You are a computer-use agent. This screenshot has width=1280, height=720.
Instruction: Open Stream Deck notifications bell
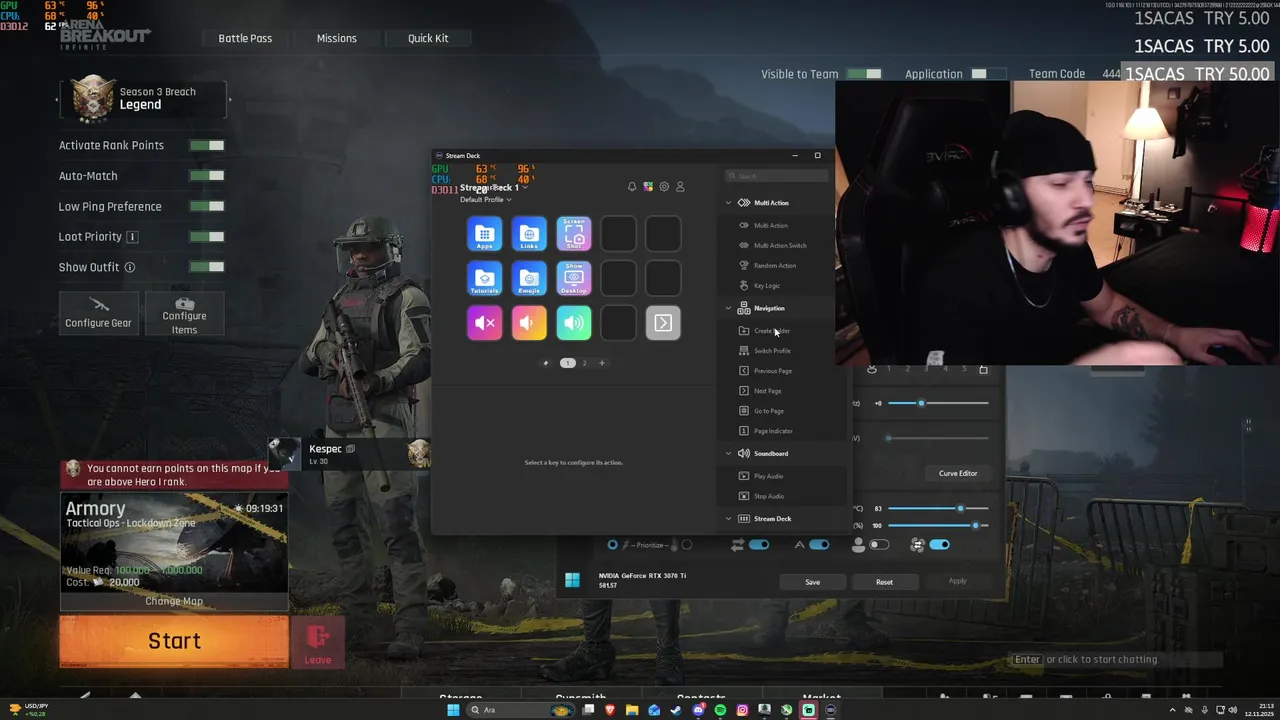632,187
